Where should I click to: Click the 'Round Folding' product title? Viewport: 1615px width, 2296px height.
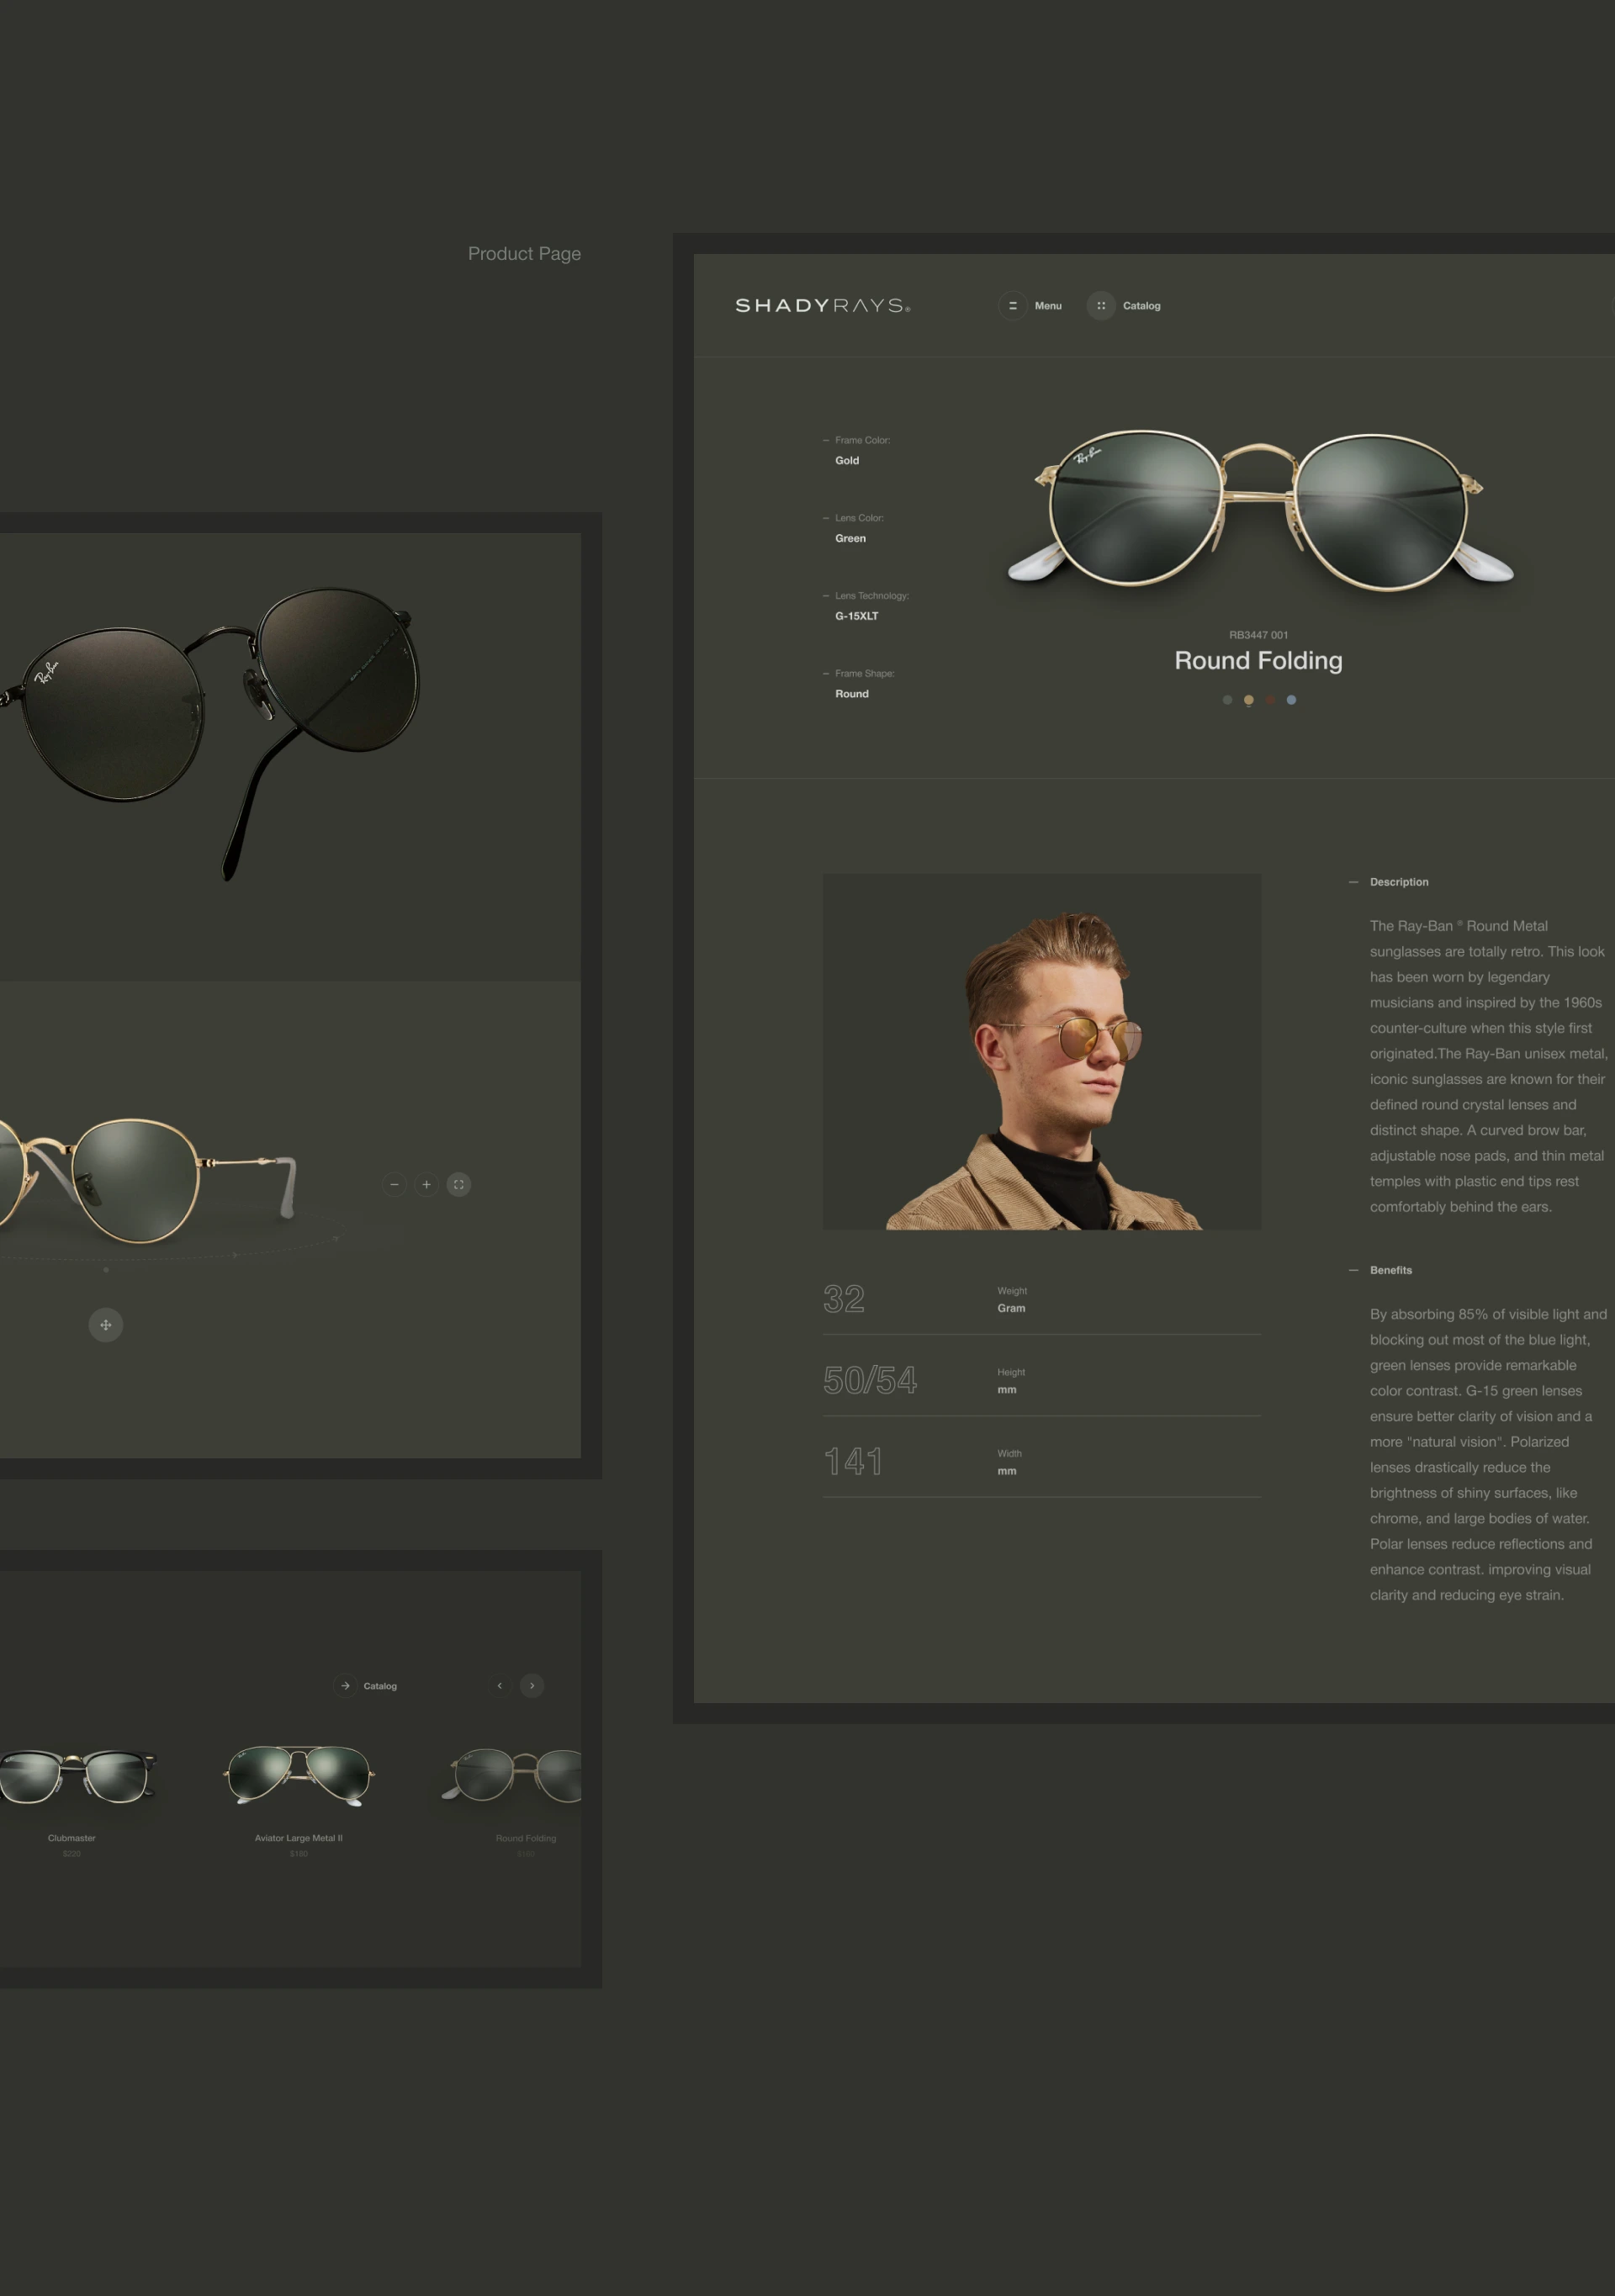pos(1258,661)
